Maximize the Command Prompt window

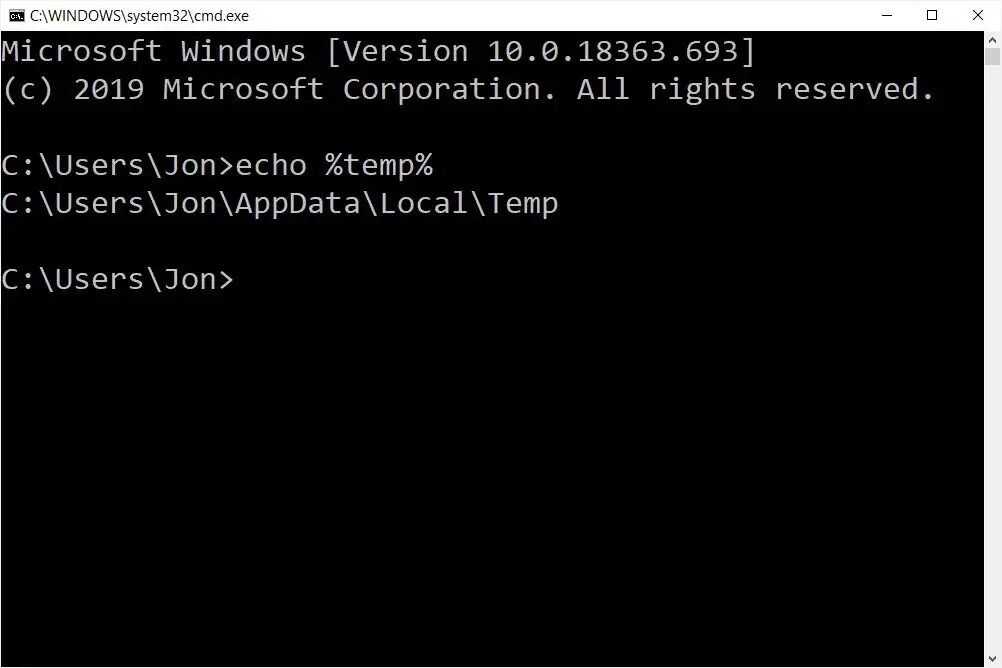tap(932, 15)
